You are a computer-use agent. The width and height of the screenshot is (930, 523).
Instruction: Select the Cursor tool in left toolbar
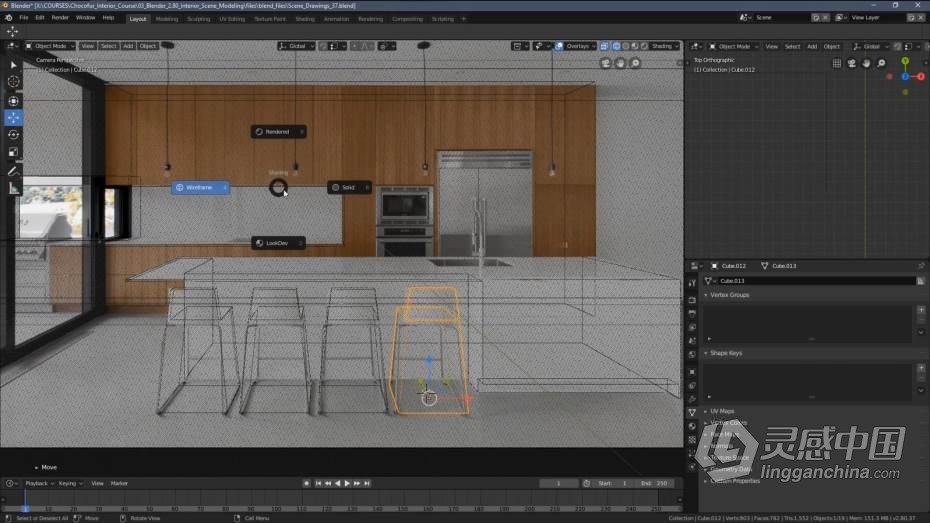tap(13, 82)
